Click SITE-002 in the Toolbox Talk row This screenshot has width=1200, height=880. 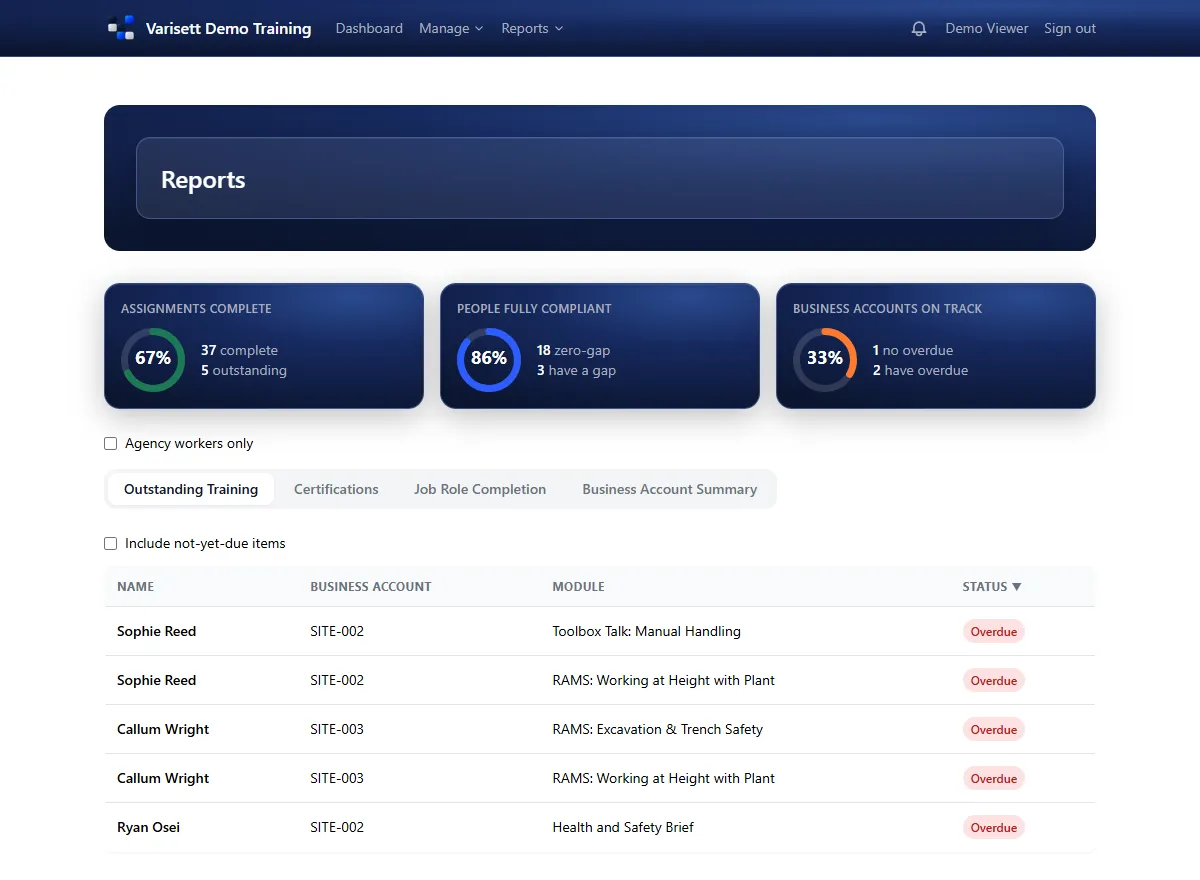click(337, 631)
